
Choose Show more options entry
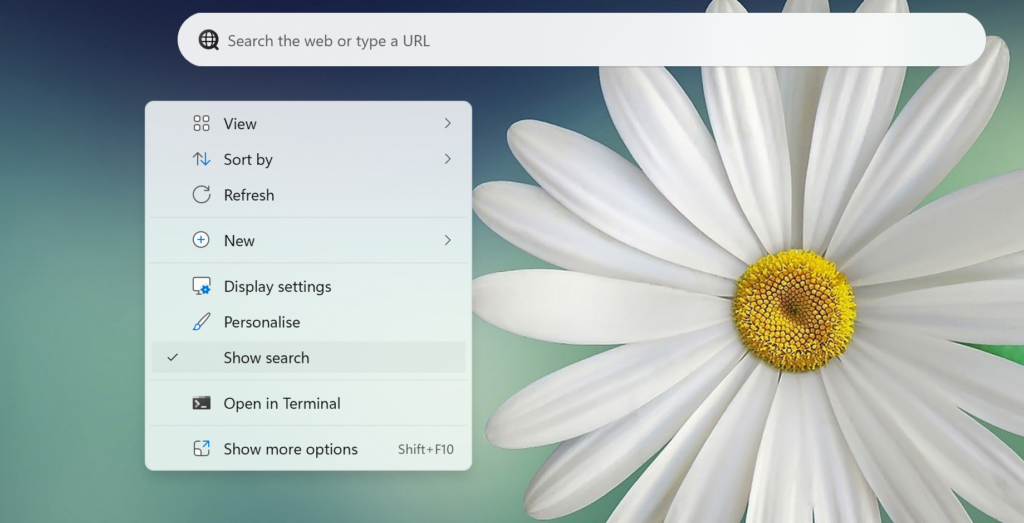pos(308,449)
